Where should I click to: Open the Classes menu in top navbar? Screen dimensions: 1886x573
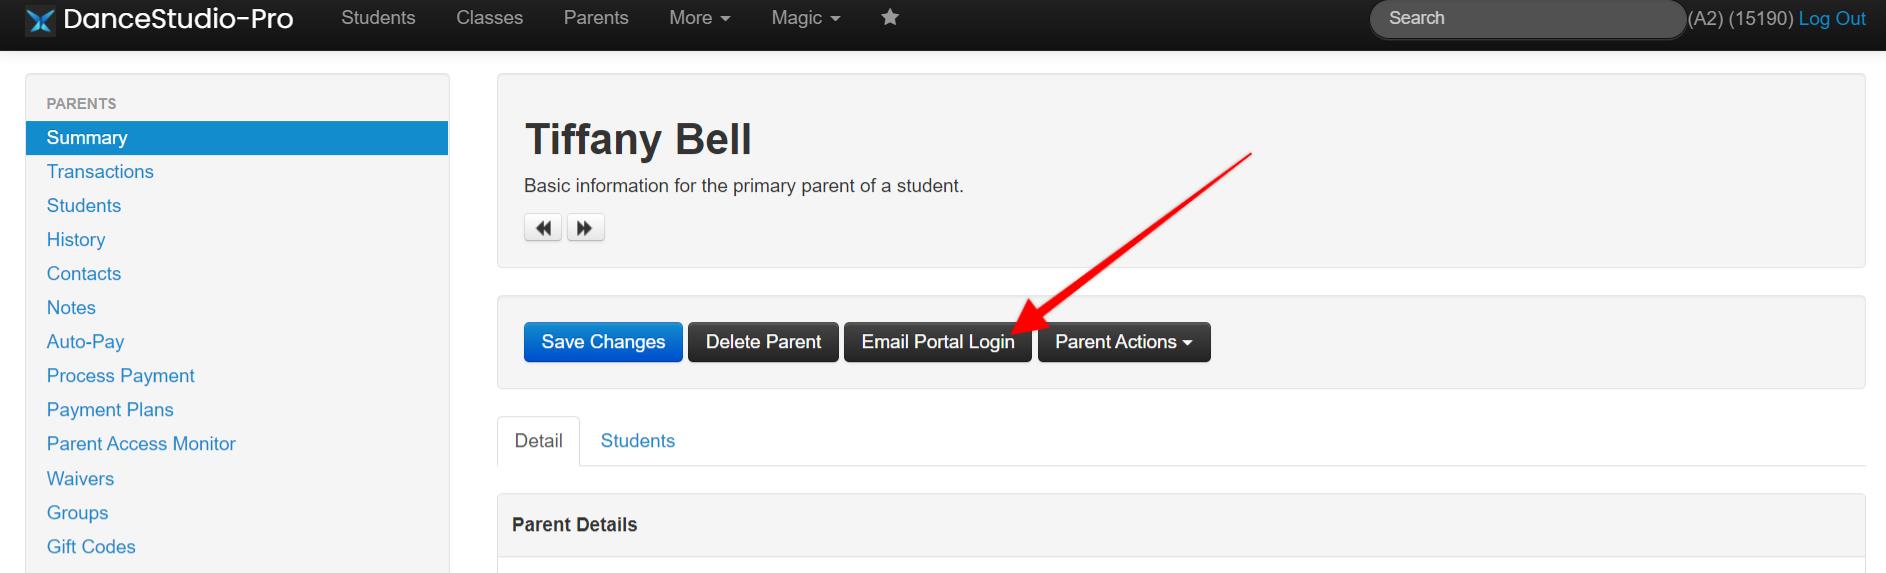(489, 18)
